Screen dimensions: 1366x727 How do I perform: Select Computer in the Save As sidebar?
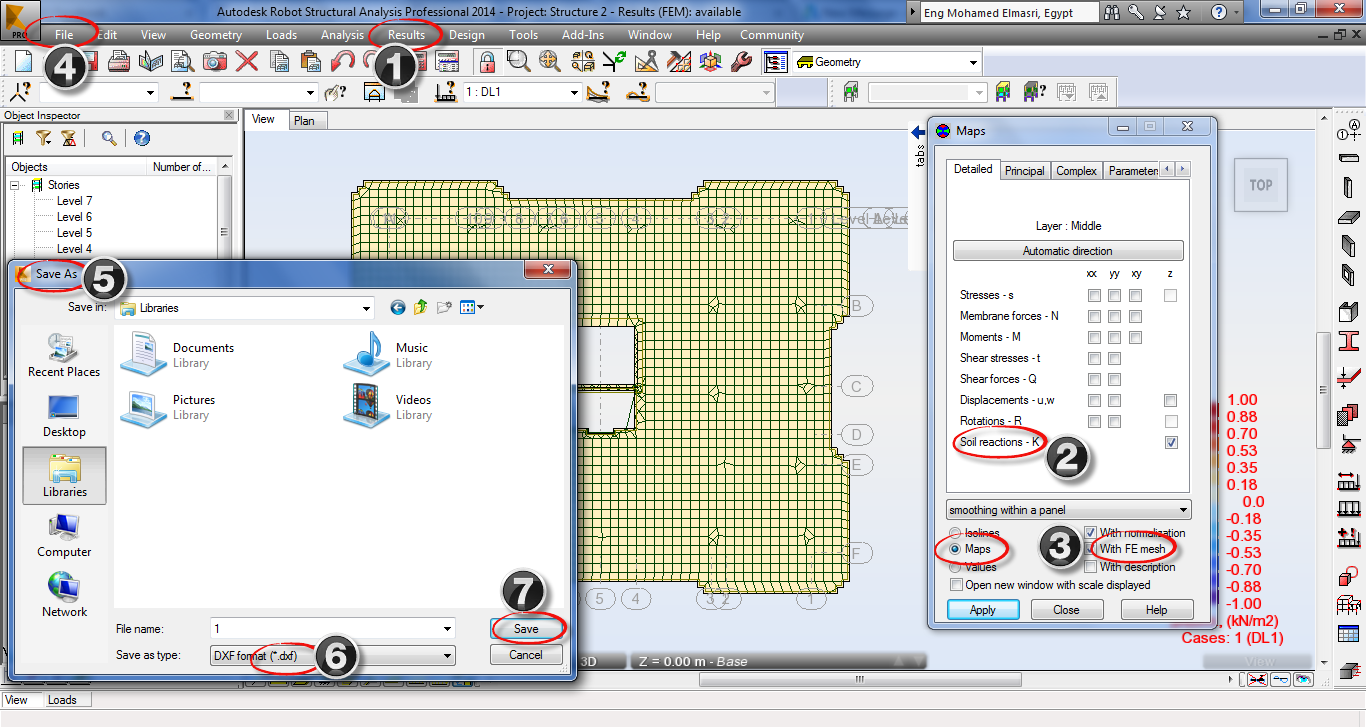[64, 534]
